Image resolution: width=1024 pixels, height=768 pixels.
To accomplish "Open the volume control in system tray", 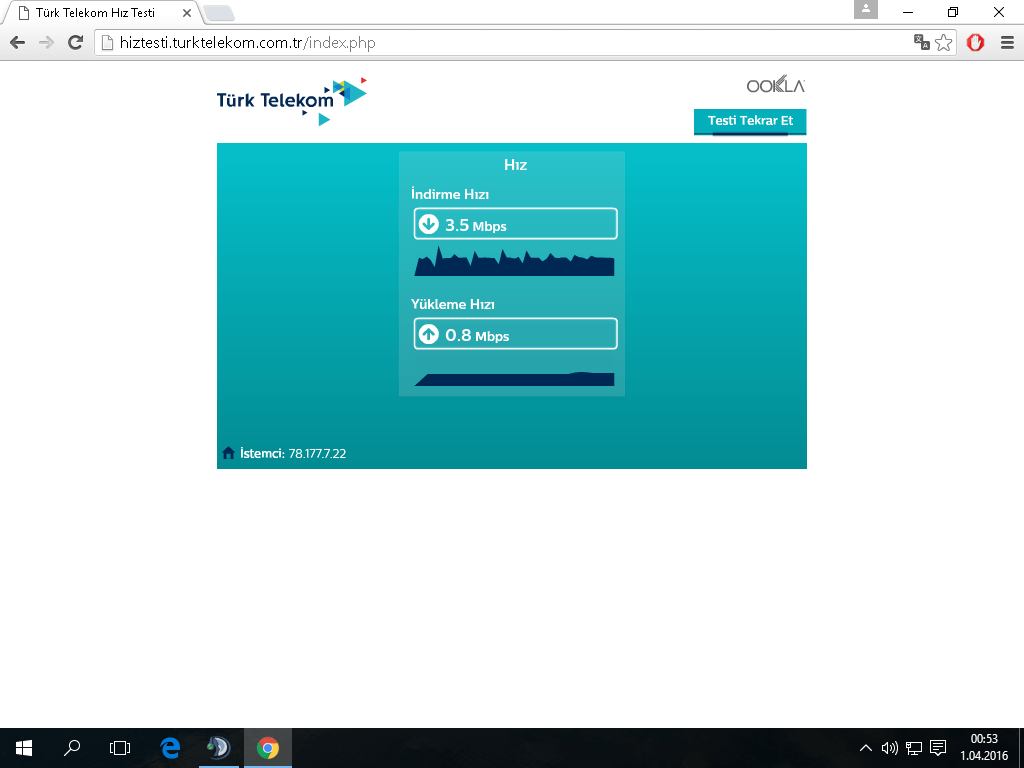I will [x=889, y=748].
